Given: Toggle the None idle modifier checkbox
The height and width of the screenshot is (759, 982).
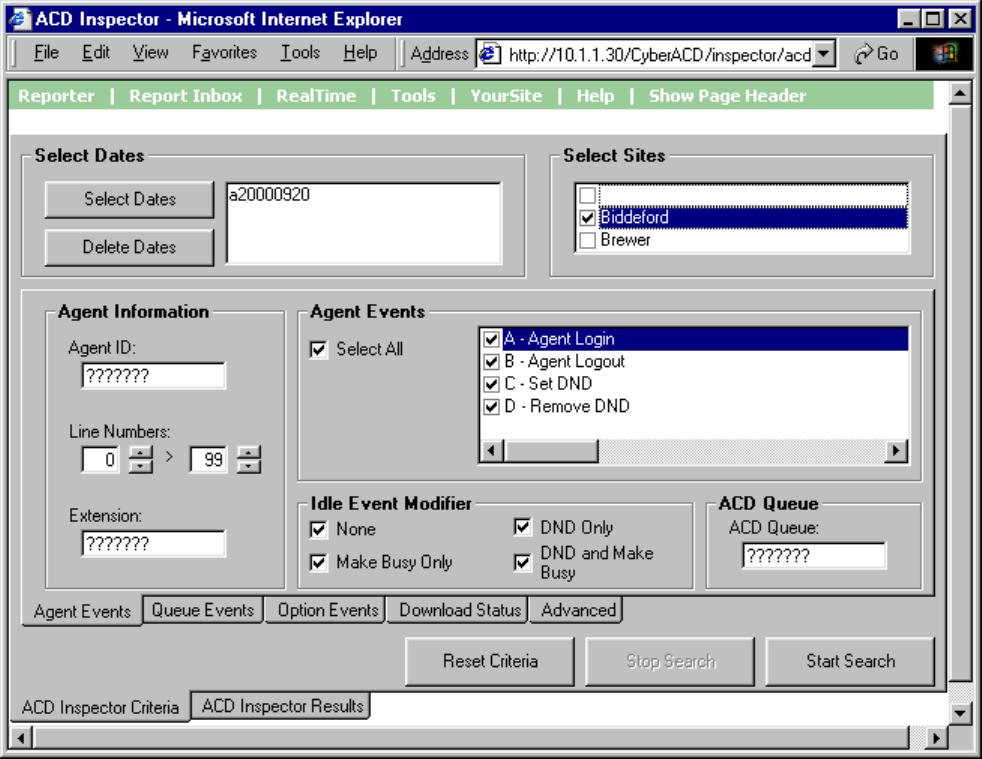Looking at the screenshot, I should (x=319, y=529).
